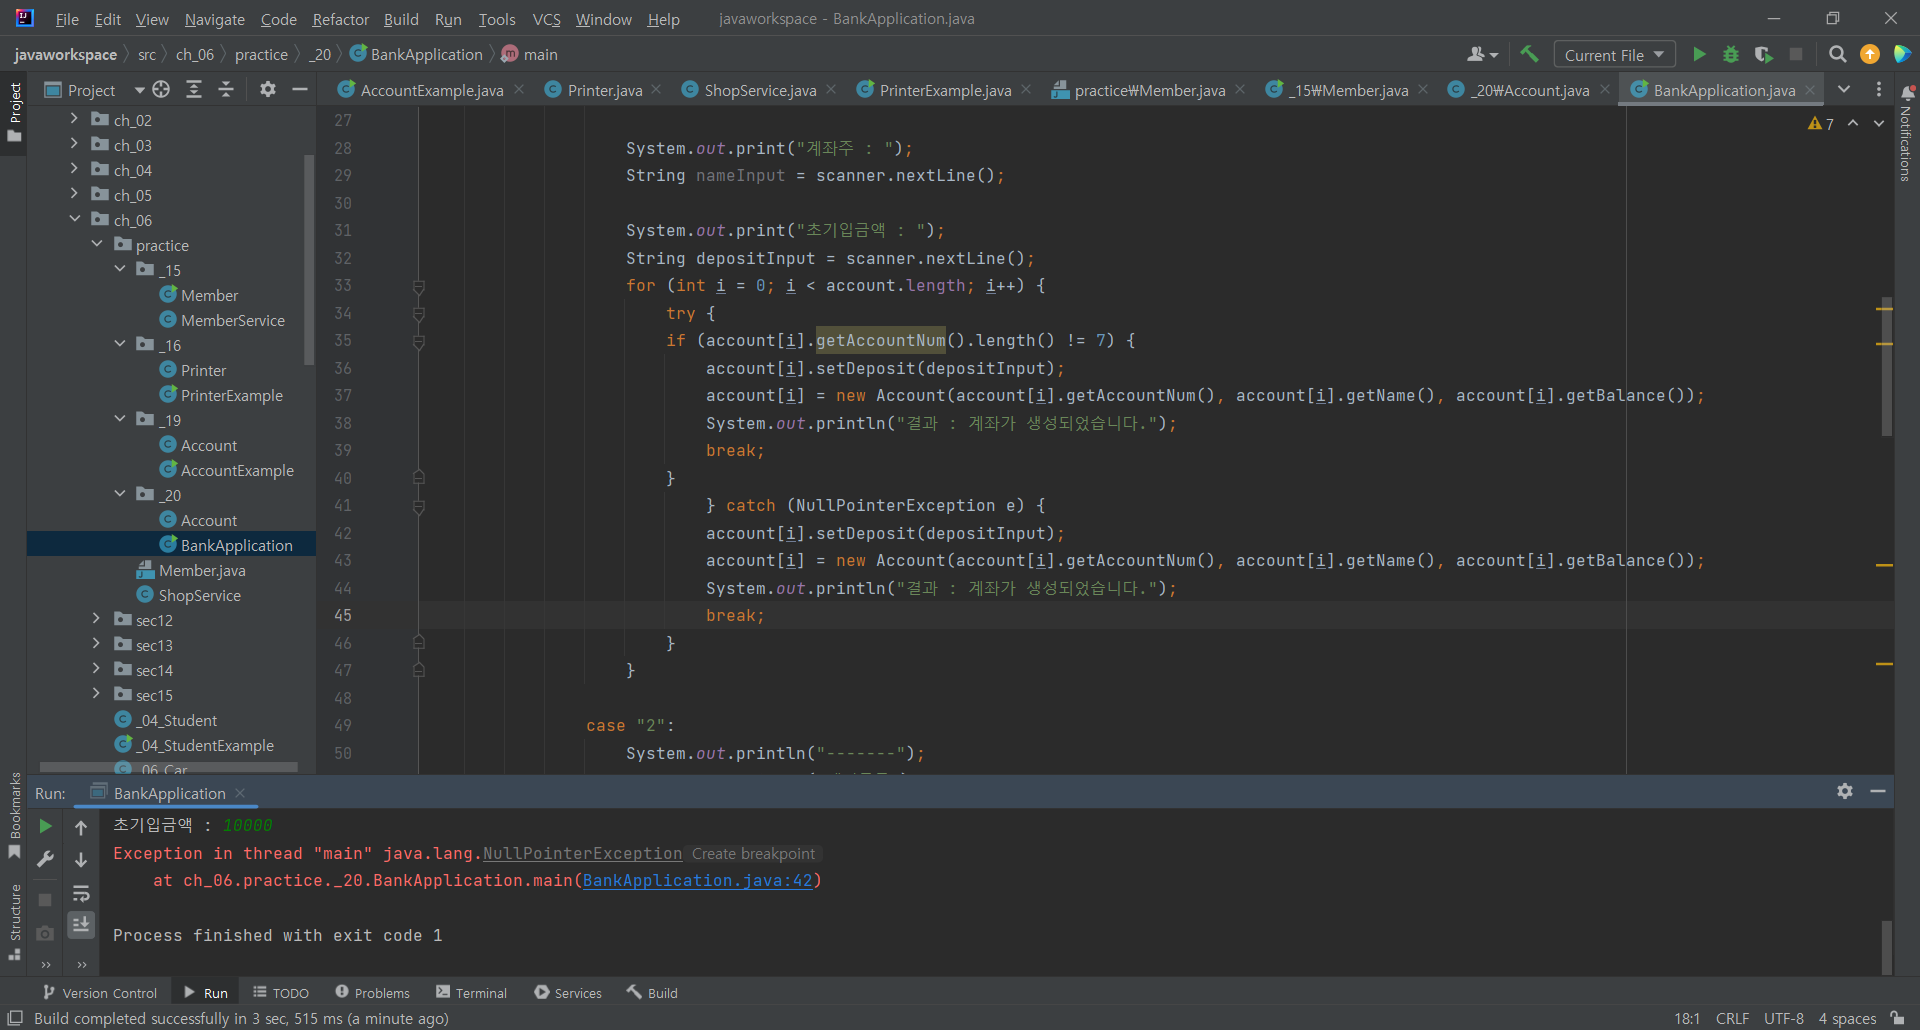Select MemberService in project tree
1920x1030 pixels.
[x=232, y=320]
